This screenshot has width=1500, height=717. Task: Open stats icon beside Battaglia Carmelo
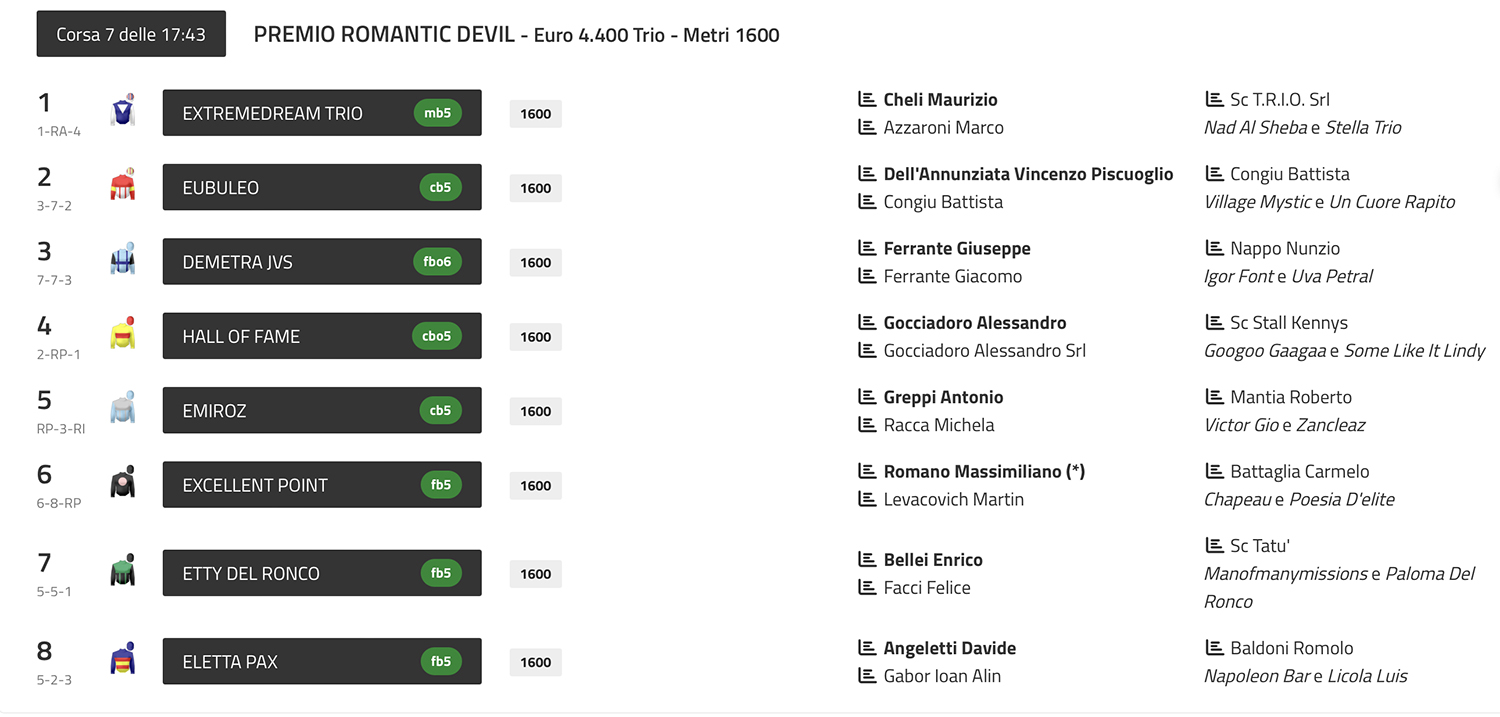(1214, 471)
